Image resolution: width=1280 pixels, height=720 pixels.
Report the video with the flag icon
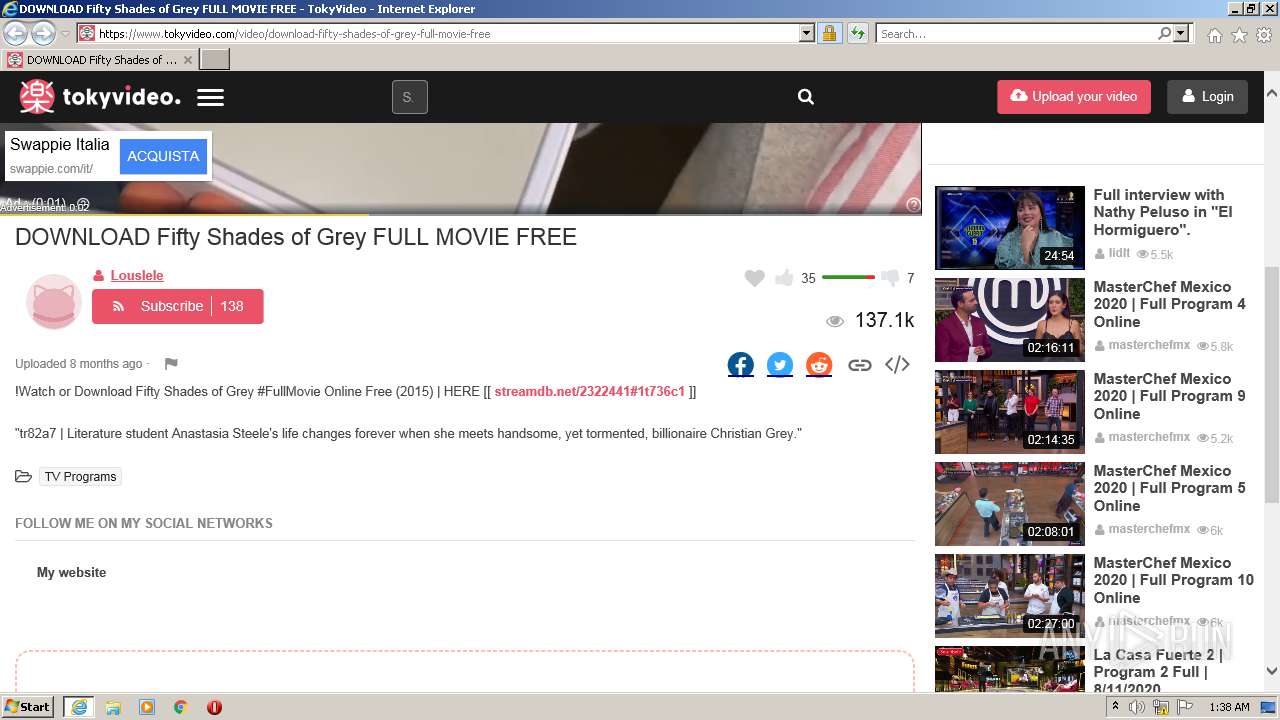click(171, 364)
